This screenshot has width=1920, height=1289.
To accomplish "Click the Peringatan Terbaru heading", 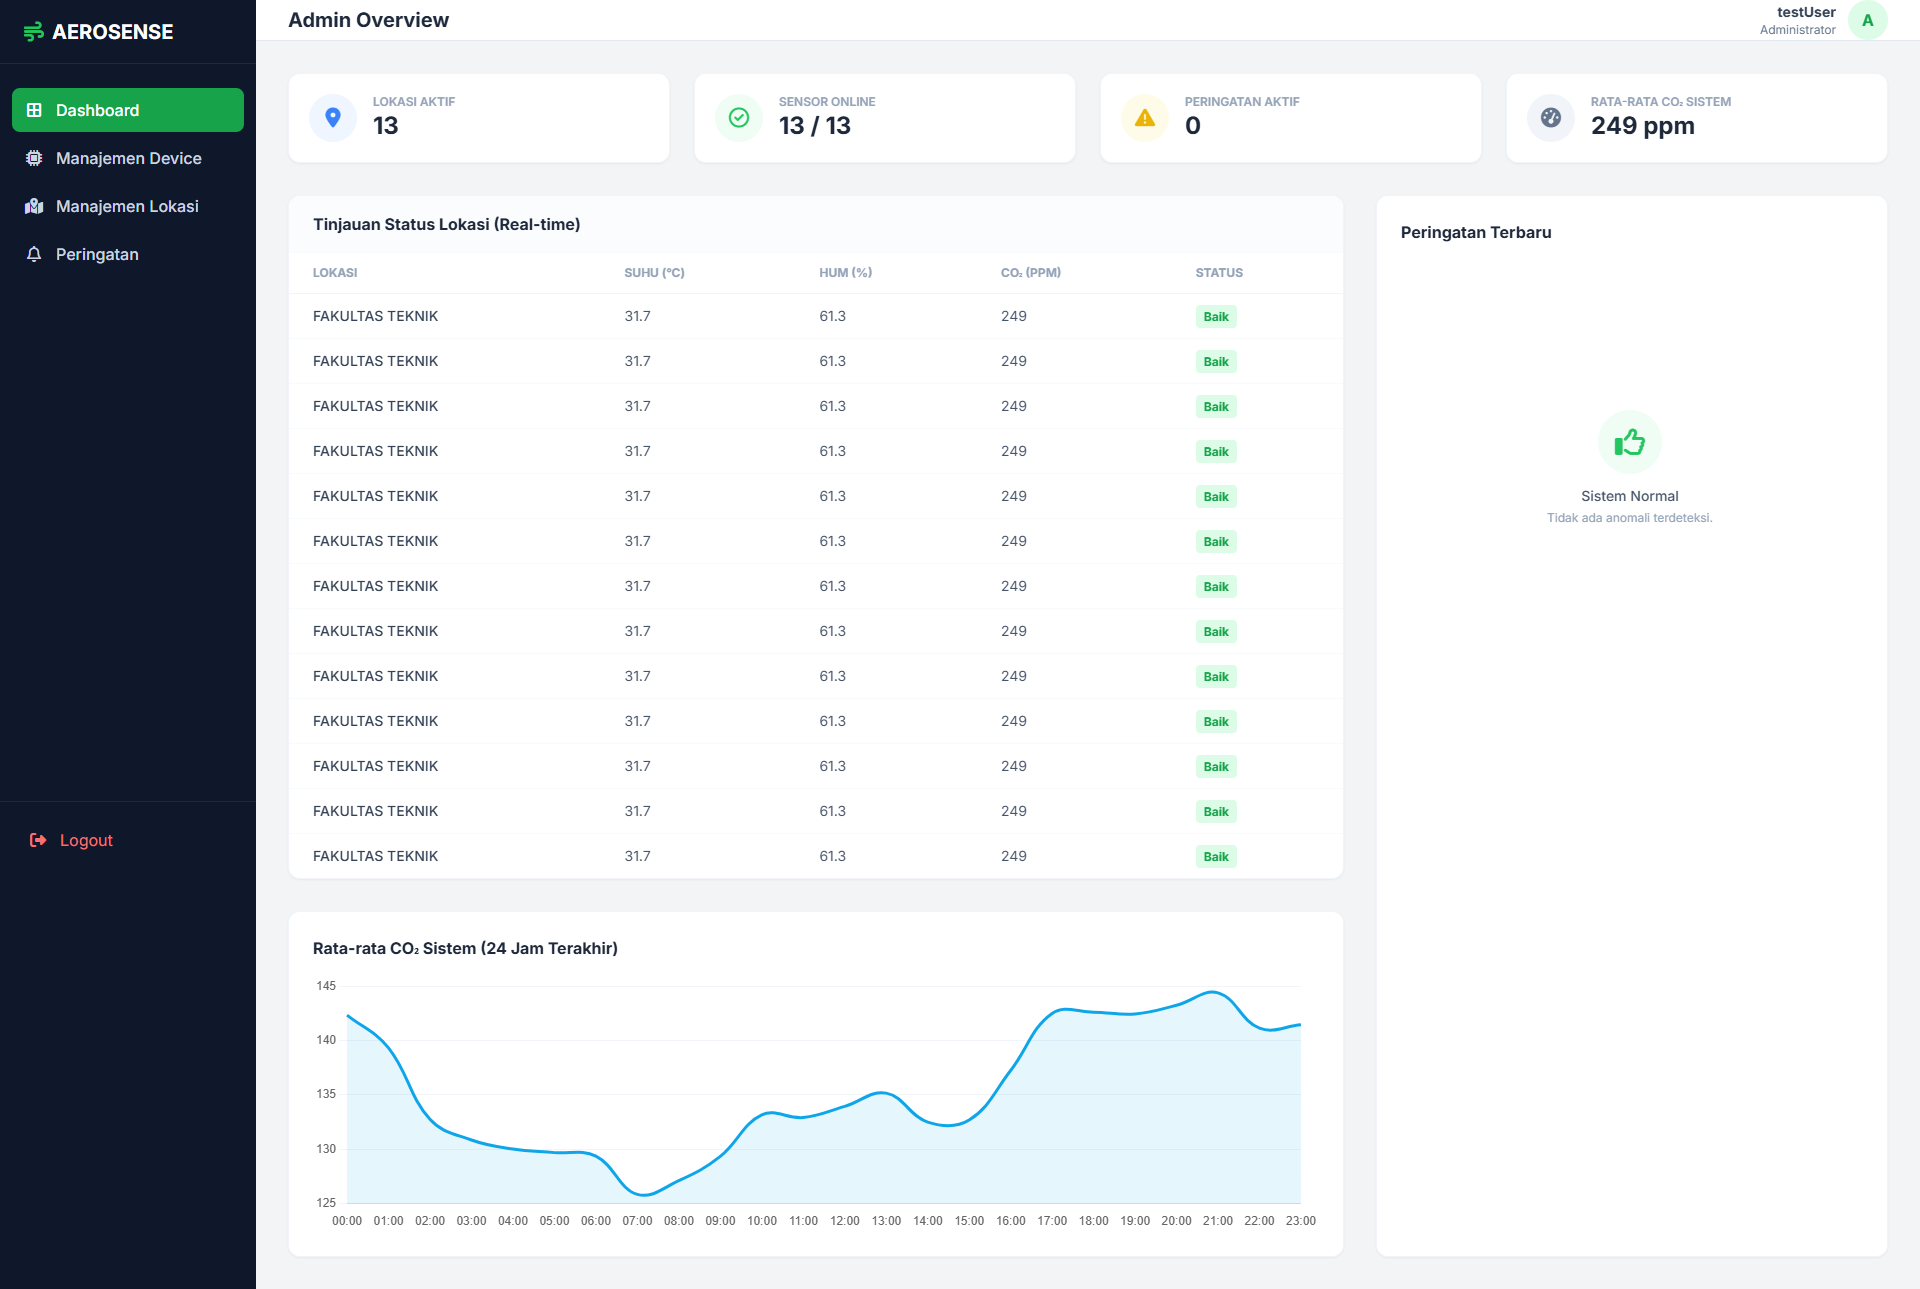I will click(1476, 232).
